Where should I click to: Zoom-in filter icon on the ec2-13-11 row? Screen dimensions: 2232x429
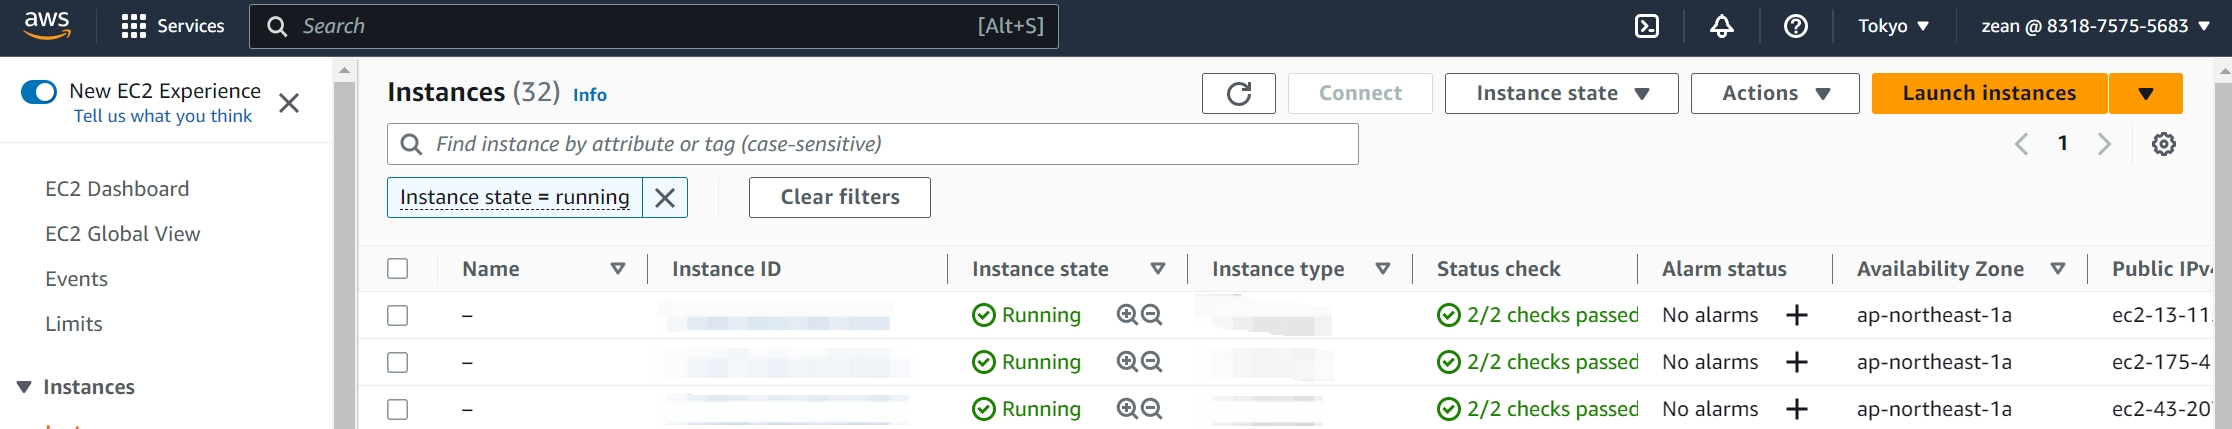1127,315
